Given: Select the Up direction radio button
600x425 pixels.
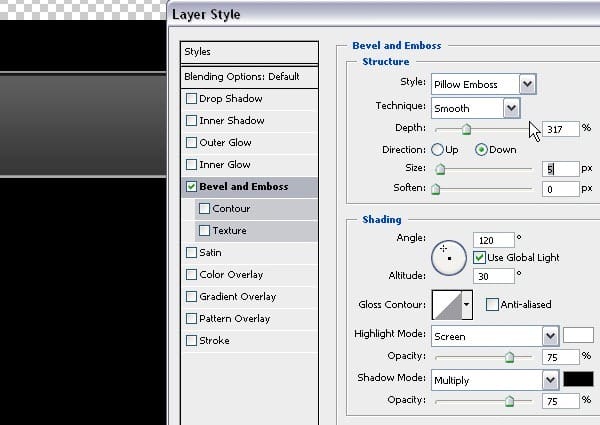Looking at the screenshot, I should [437, 150].
